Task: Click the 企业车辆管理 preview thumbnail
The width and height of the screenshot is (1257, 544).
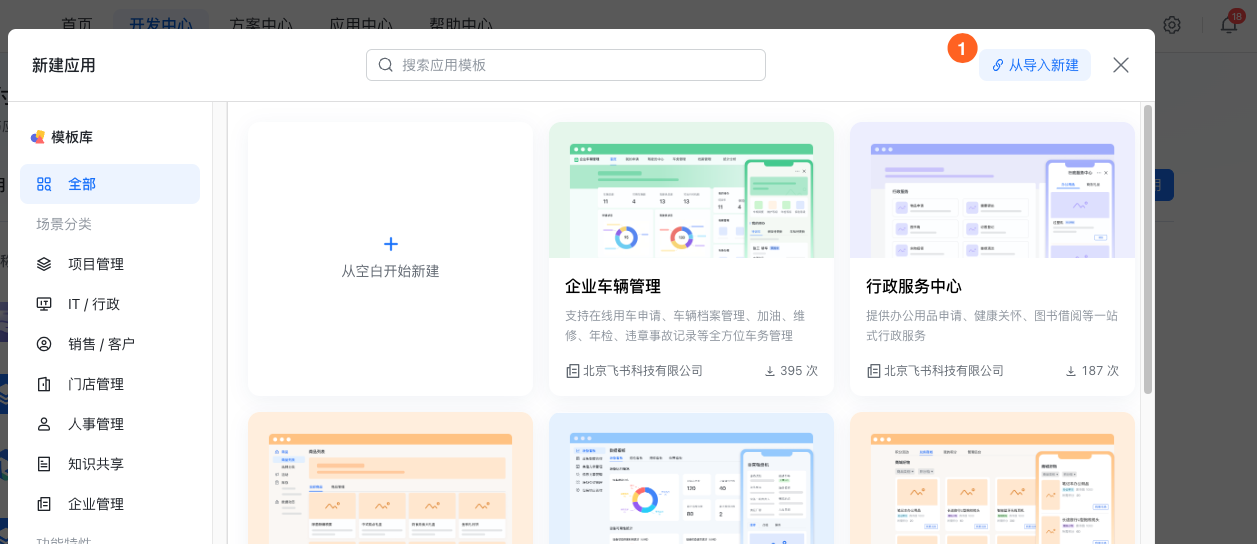Action: 691,190
